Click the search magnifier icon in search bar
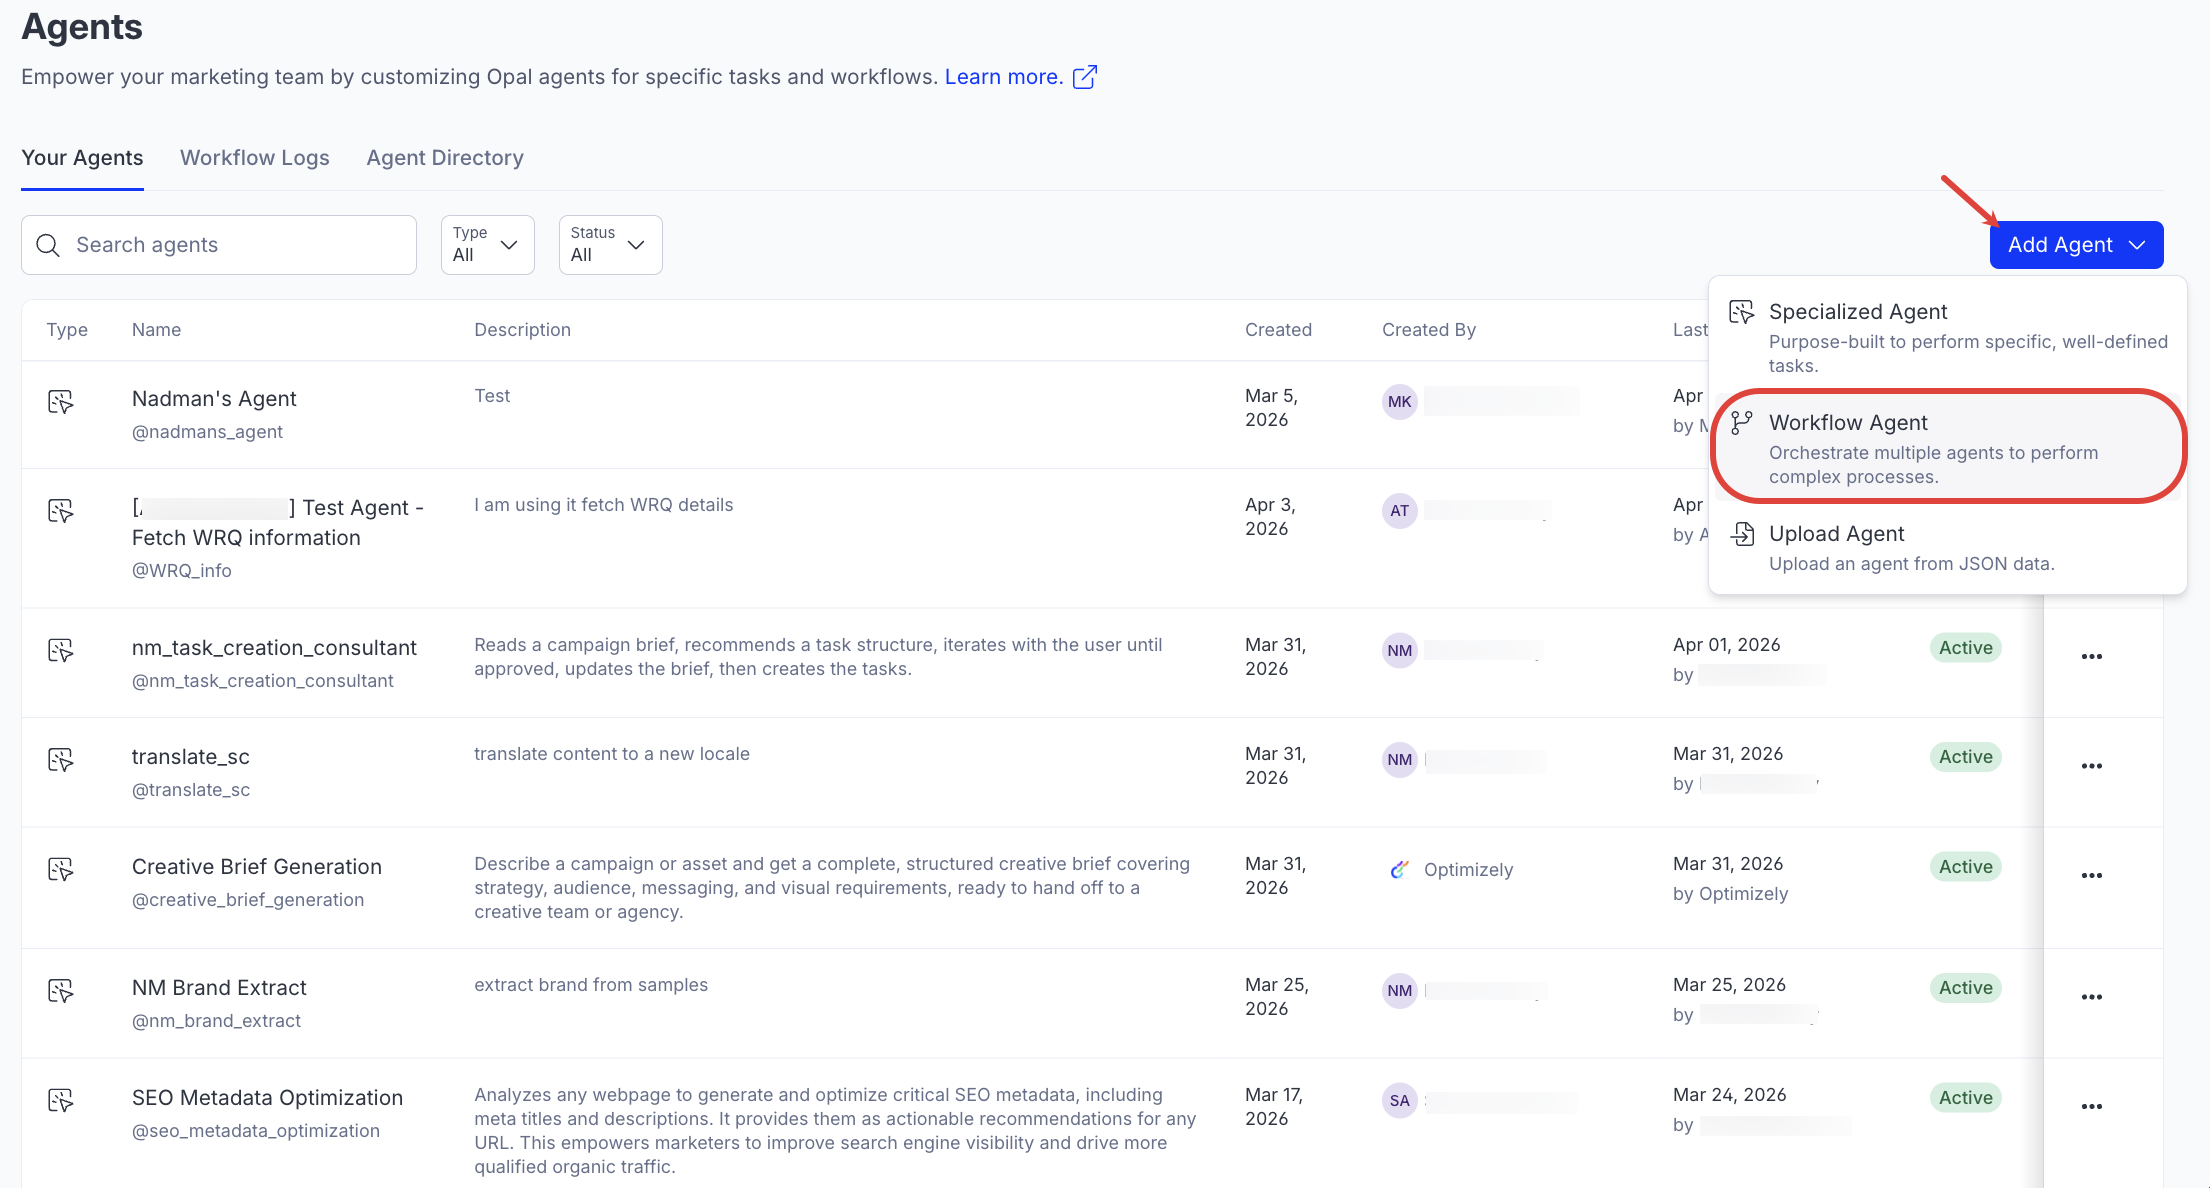 pyautogui.click(x=48, y=244)
